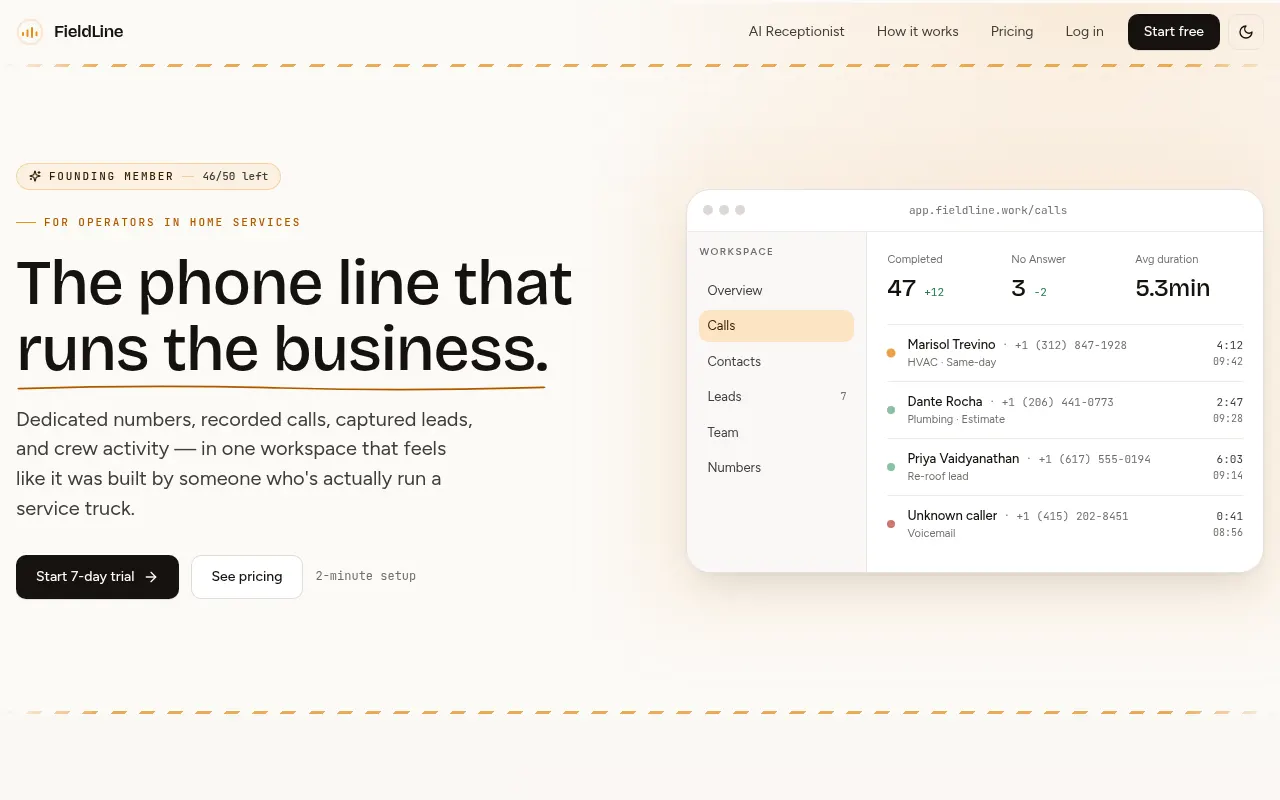1280x800 pixels.
Task: Click the Avg duration value 5.3min
Action: (x=1172, y=288)
